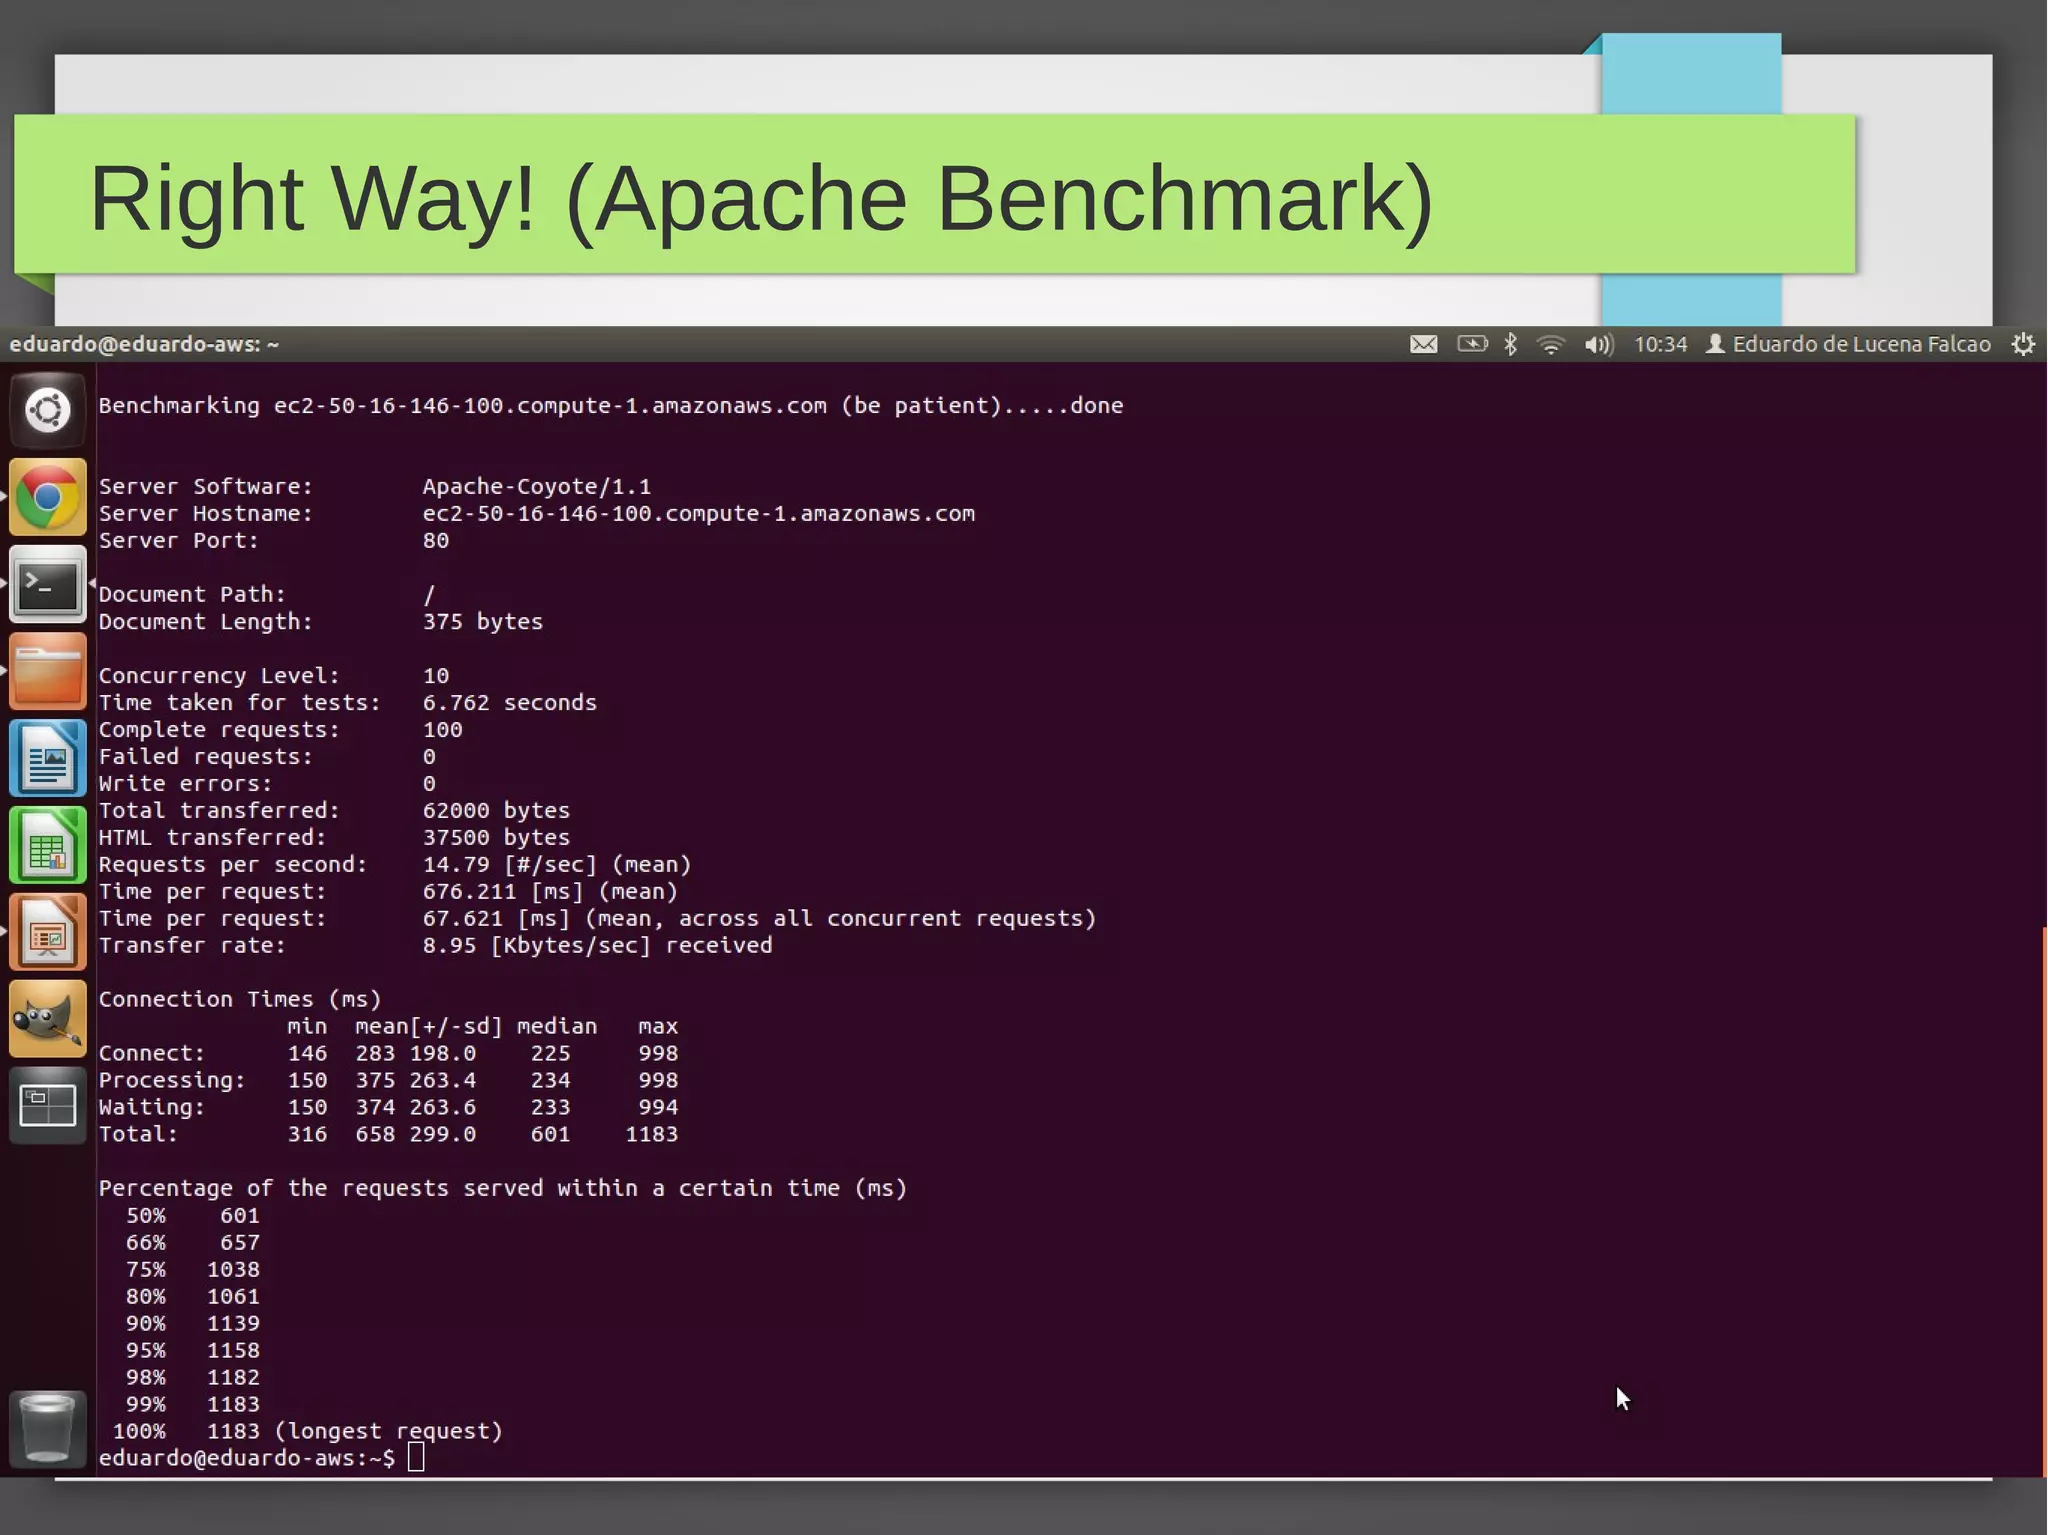Click the '95% 1158' percentile row
The width and height of the screenshot is (2048, 1535).
coord(192,1351)
